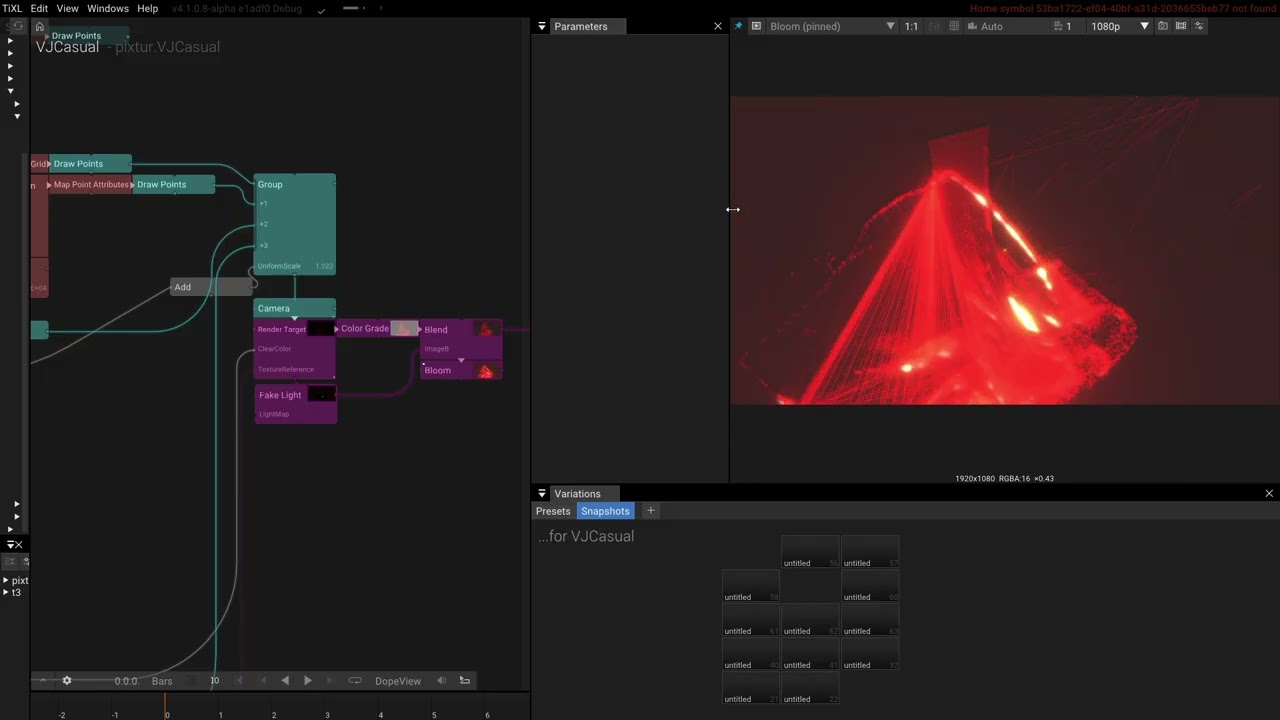The image size is (1280, 720).
Task: Select the Color Grade node
Action: 377,328
